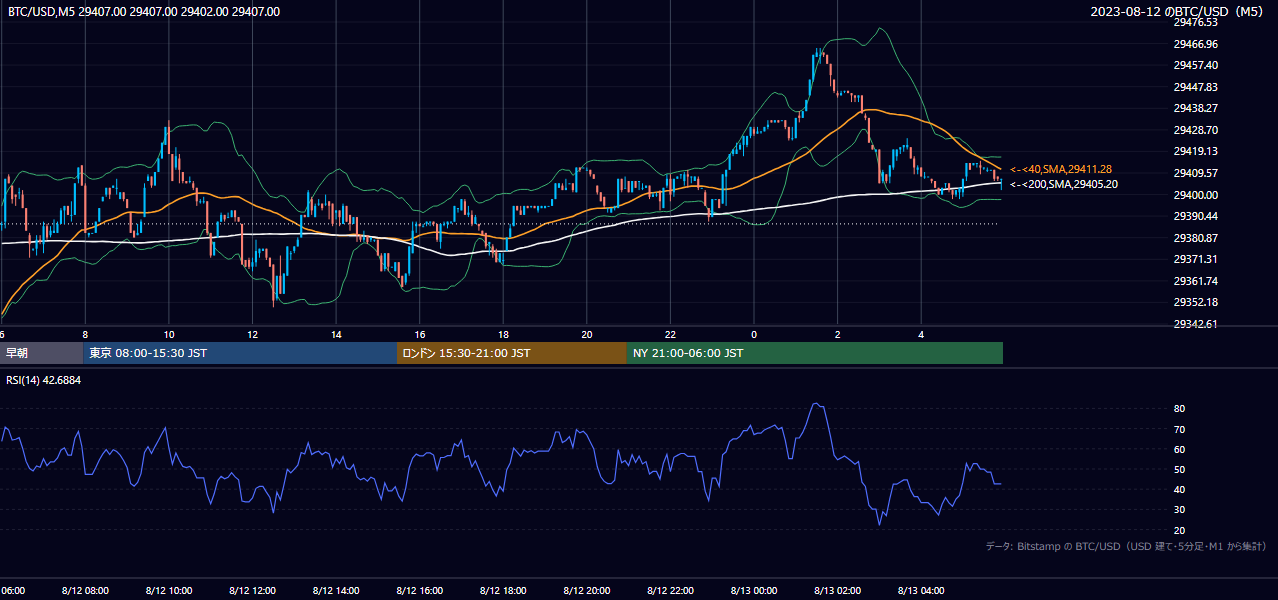The image size is (1278, 600).
Task: Click the 29400.00 price axis label
Action: tap(1195, 195)
